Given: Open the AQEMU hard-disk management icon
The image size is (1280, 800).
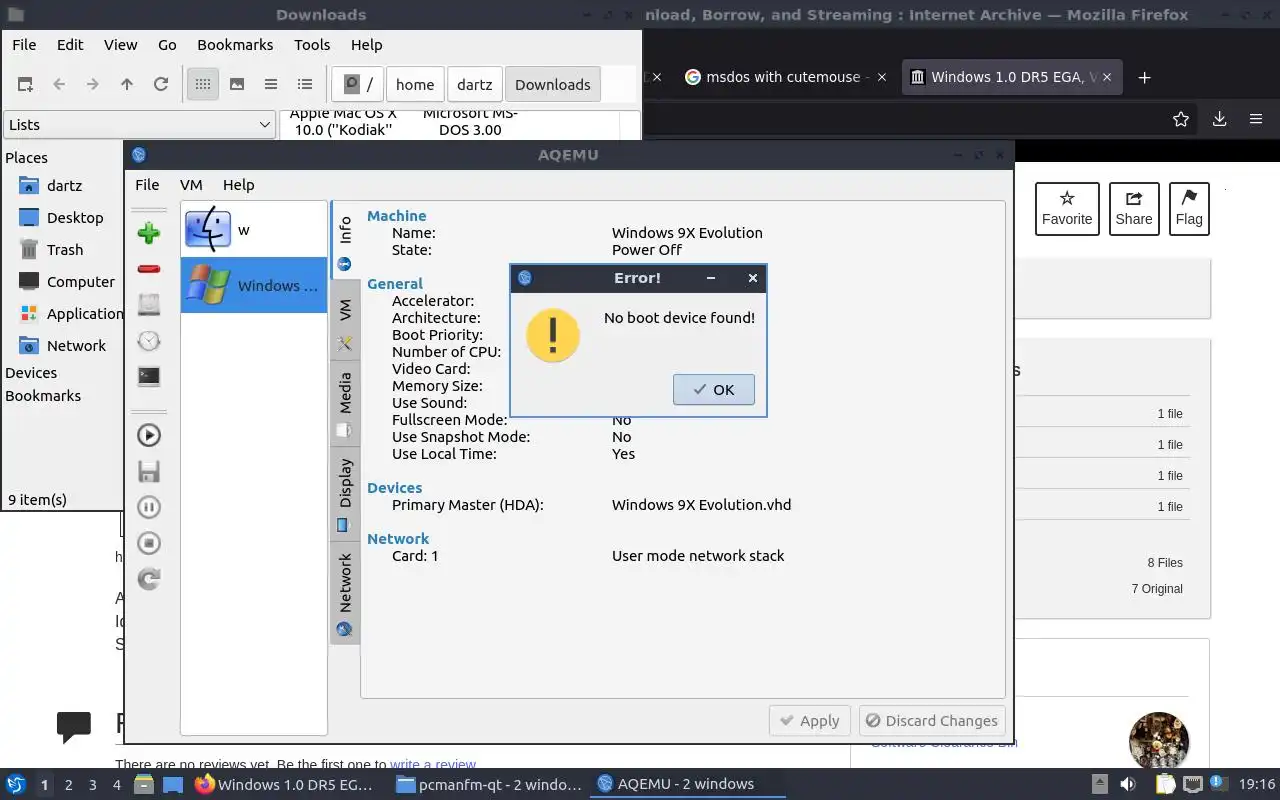Looking at the screenshot, I should (x=149, y=305).
